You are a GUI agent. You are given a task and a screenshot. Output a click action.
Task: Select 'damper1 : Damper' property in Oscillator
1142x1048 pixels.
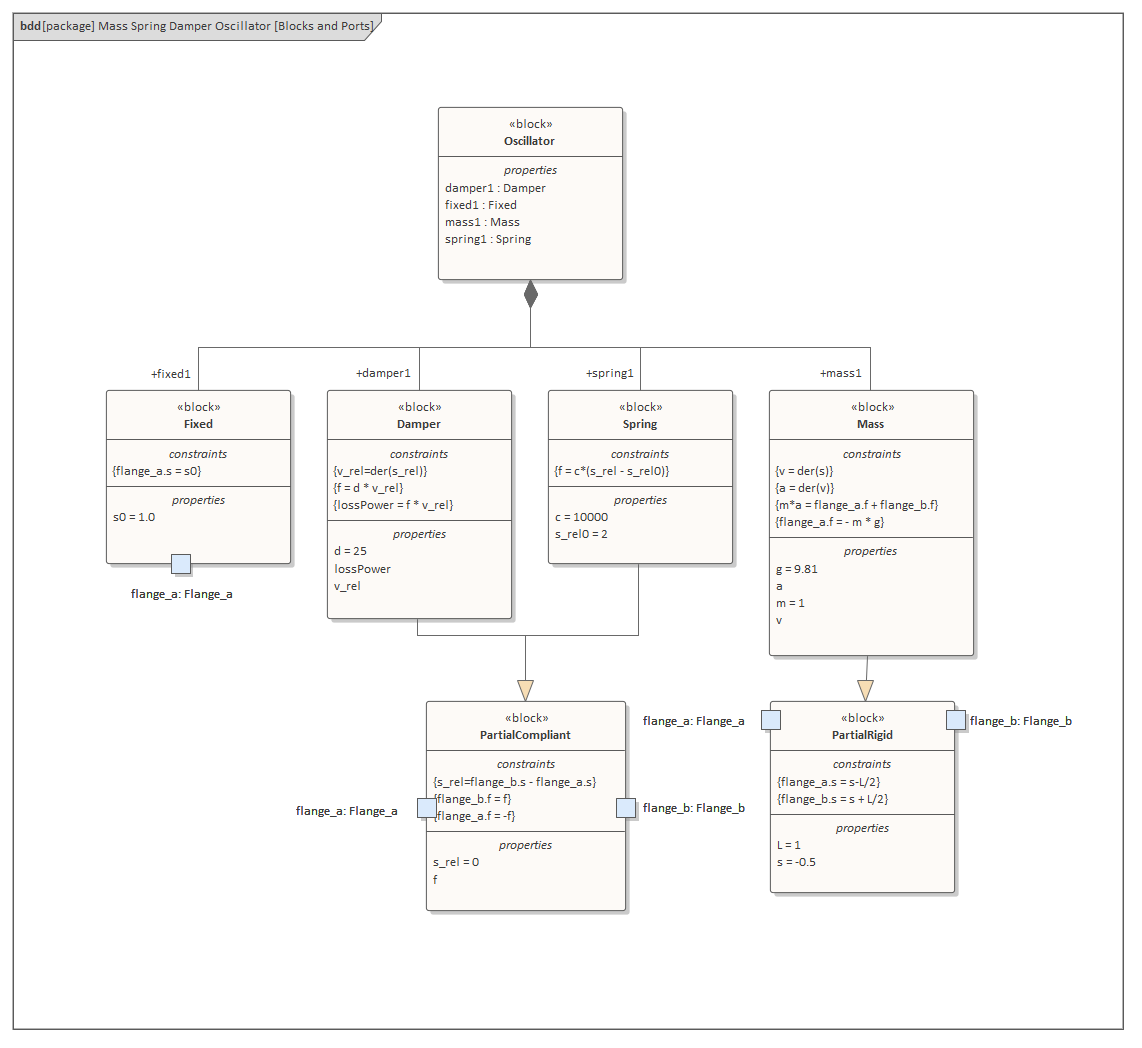pos(496,188)
